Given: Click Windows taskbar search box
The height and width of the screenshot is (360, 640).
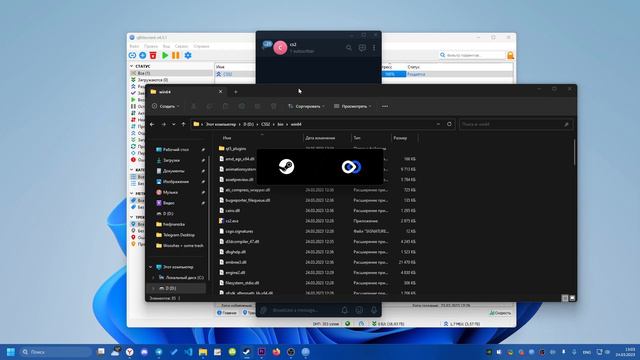Looking at the screenshot, I should (55, 352).
